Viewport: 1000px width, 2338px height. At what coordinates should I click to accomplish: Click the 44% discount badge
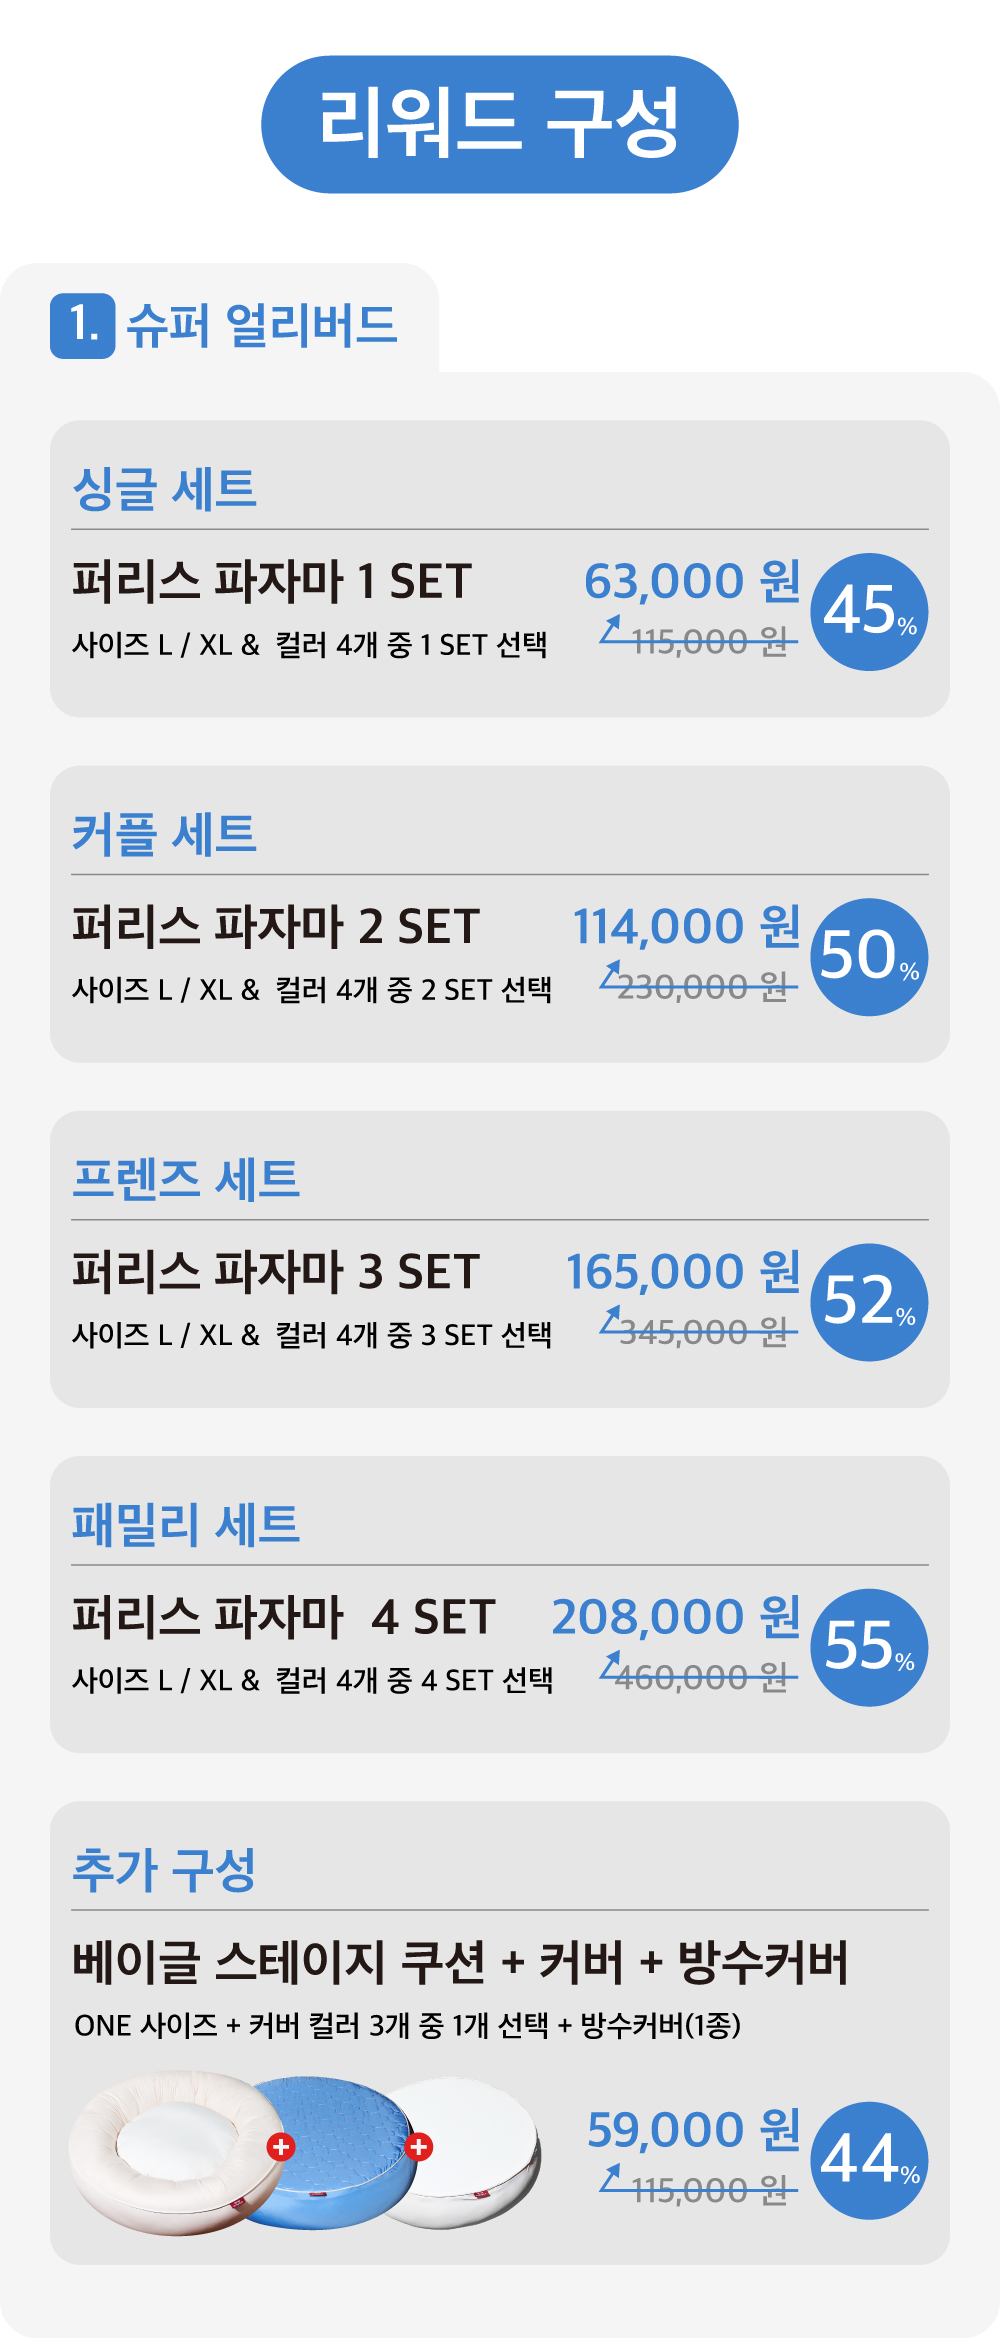869,2160
